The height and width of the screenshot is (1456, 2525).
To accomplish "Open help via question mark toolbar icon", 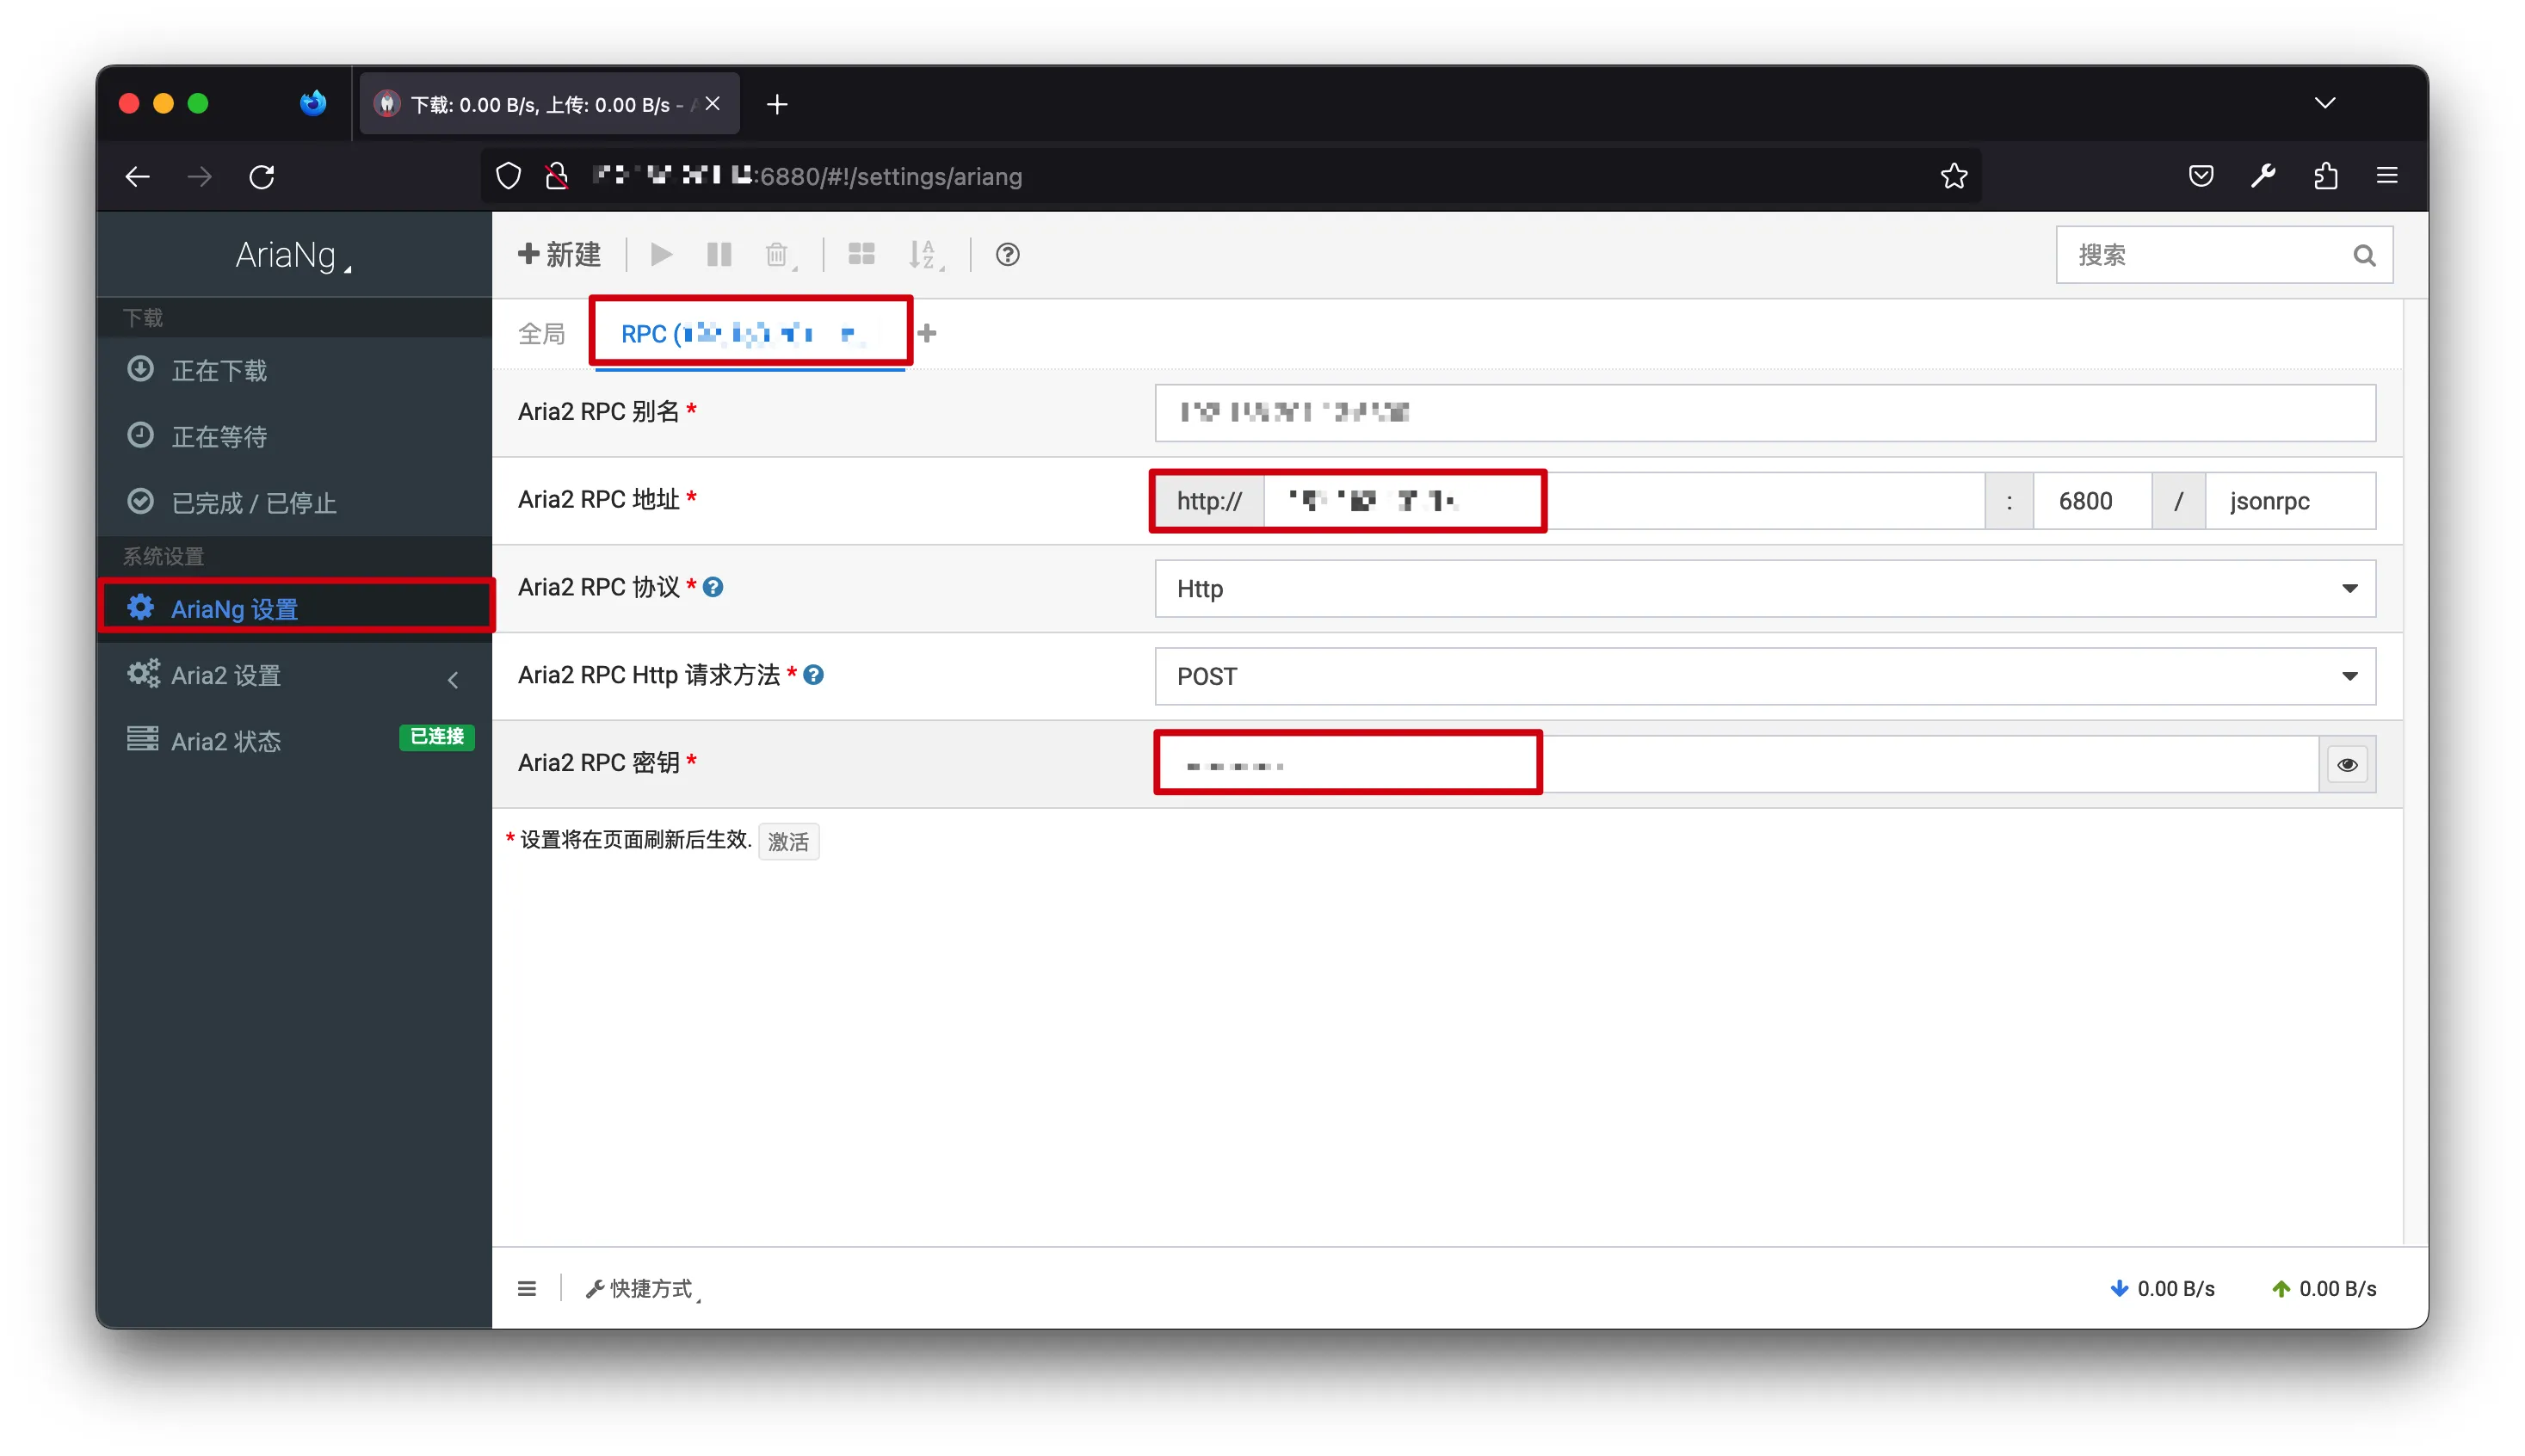I will click(x=1007, y=255).
